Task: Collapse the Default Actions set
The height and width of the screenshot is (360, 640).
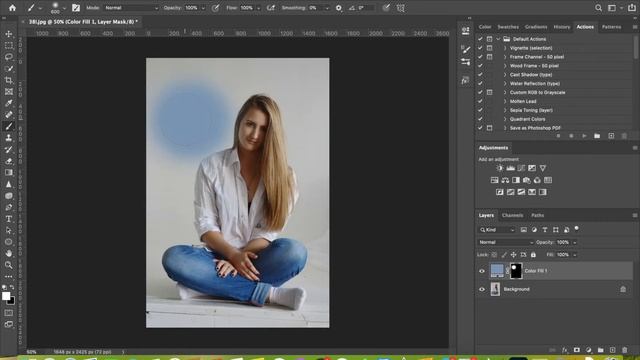Action: pyautogui.click(x=498, y=39)
